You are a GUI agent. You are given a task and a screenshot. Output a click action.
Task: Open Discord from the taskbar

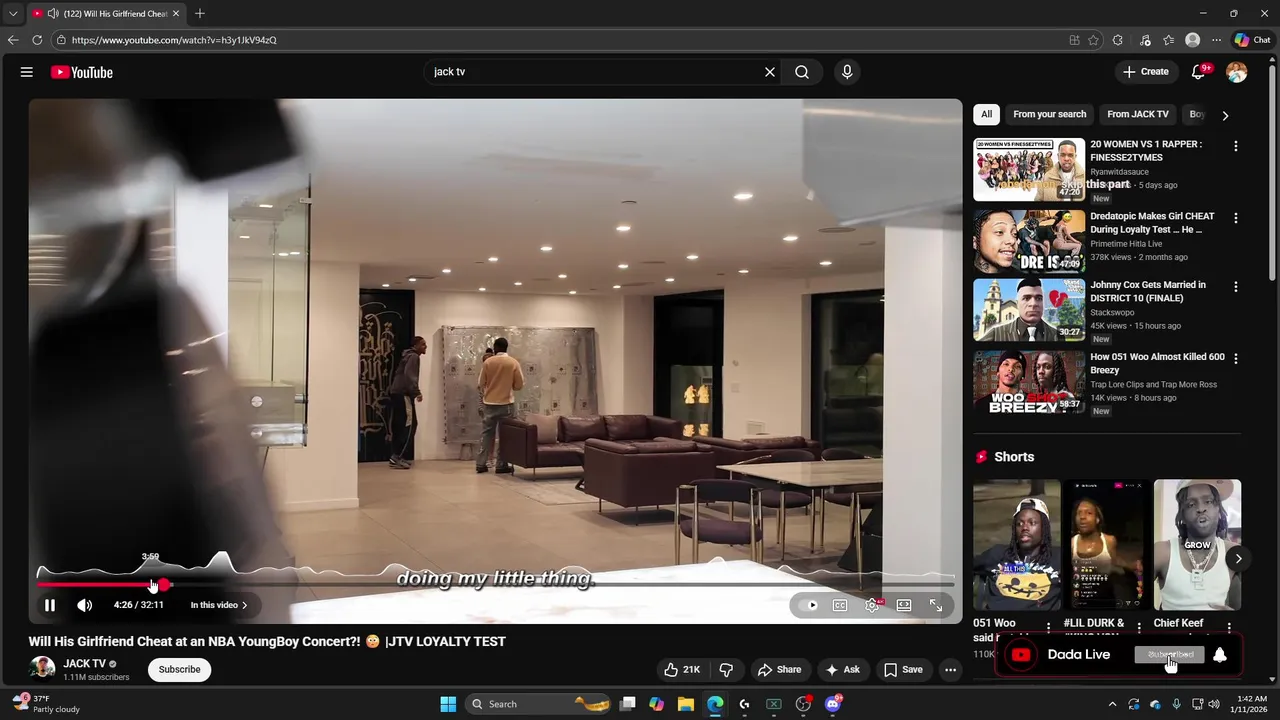(833, 704)
